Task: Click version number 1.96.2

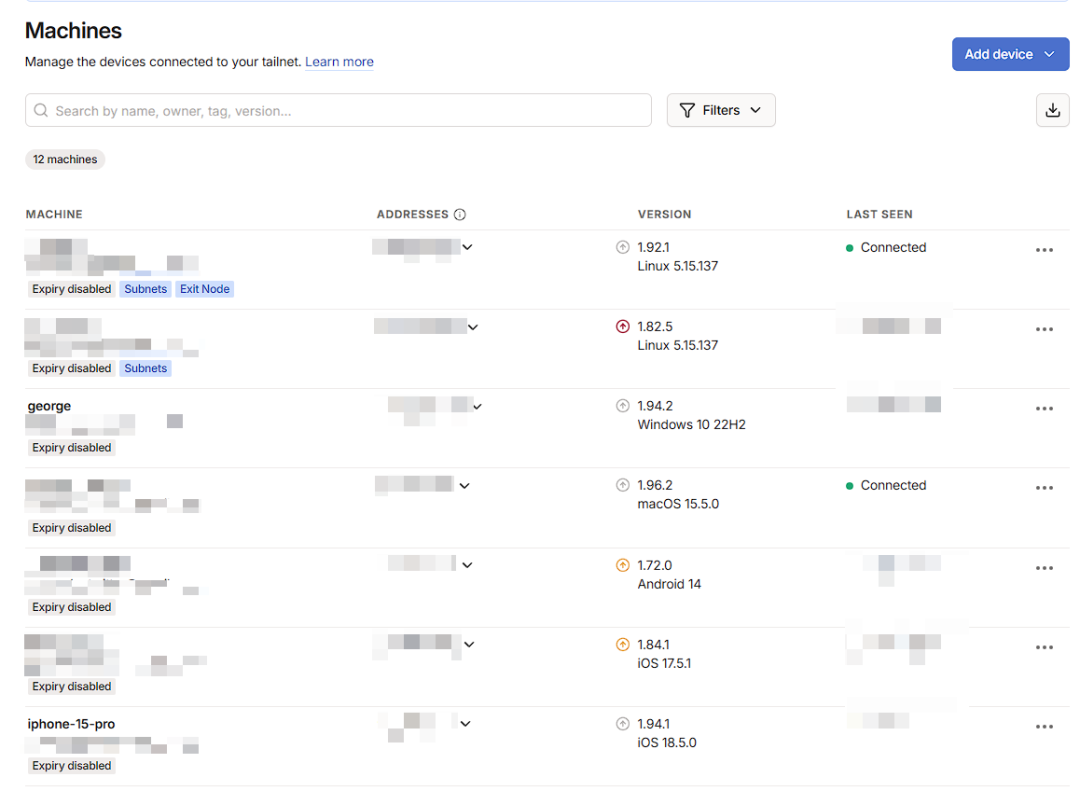Action: [x=655, y=485]
